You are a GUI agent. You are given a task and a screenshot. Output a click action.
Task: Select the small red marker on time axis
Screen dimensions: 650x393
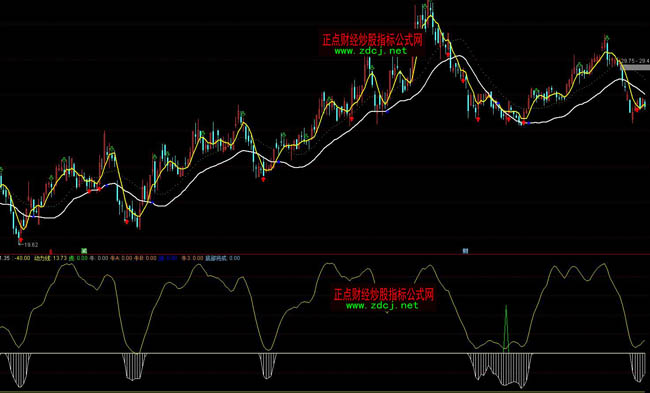51,251
